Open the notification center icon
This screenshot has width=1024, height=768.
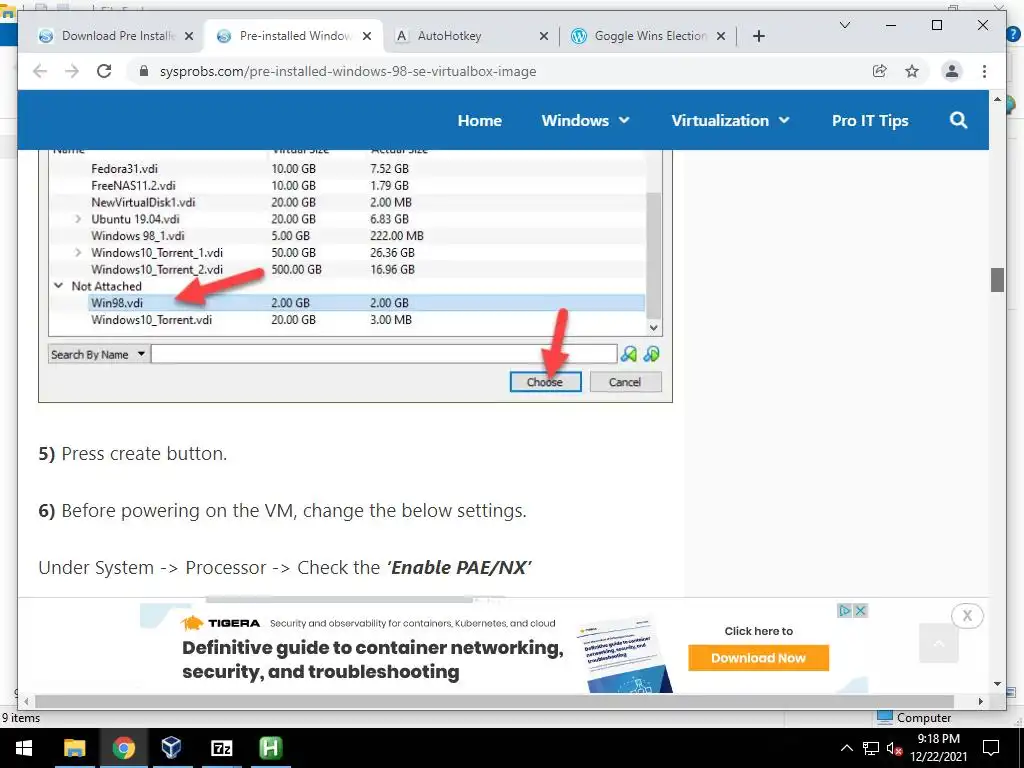click(x=991, y=748)
